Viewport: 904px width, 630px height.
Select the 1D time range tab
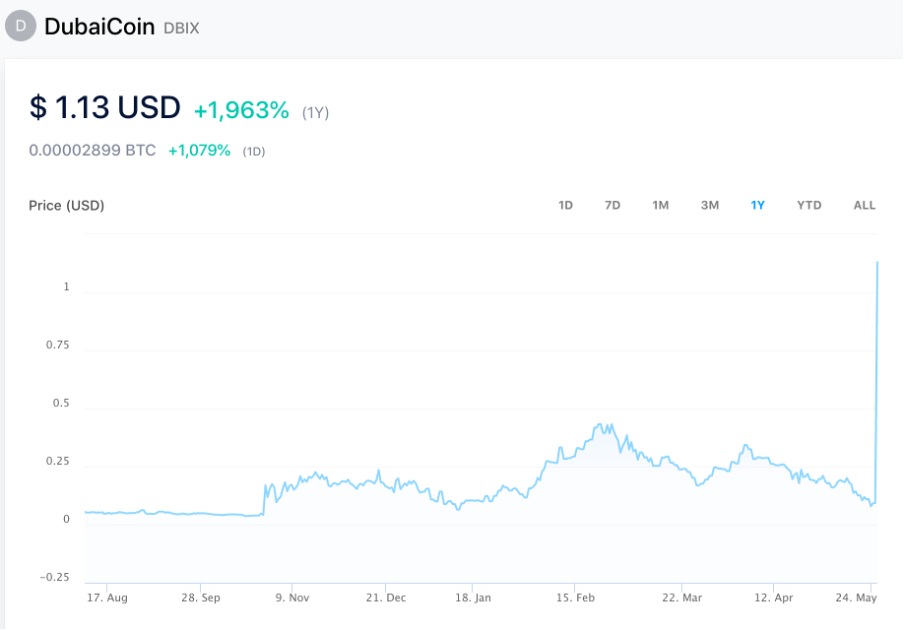565,205
